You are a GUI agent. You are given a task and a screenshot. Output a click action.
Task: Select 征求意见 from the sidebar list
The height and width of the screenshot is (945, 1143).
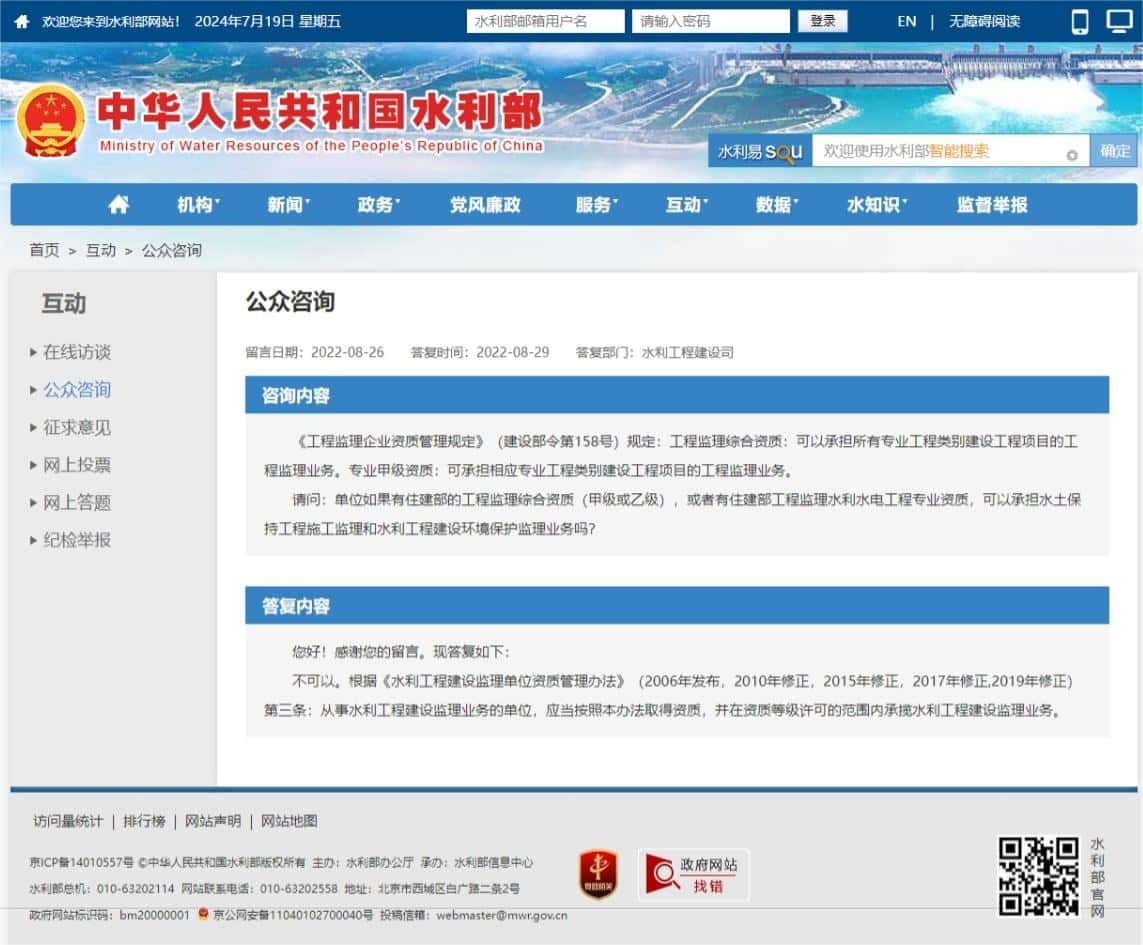pos(77,427)
